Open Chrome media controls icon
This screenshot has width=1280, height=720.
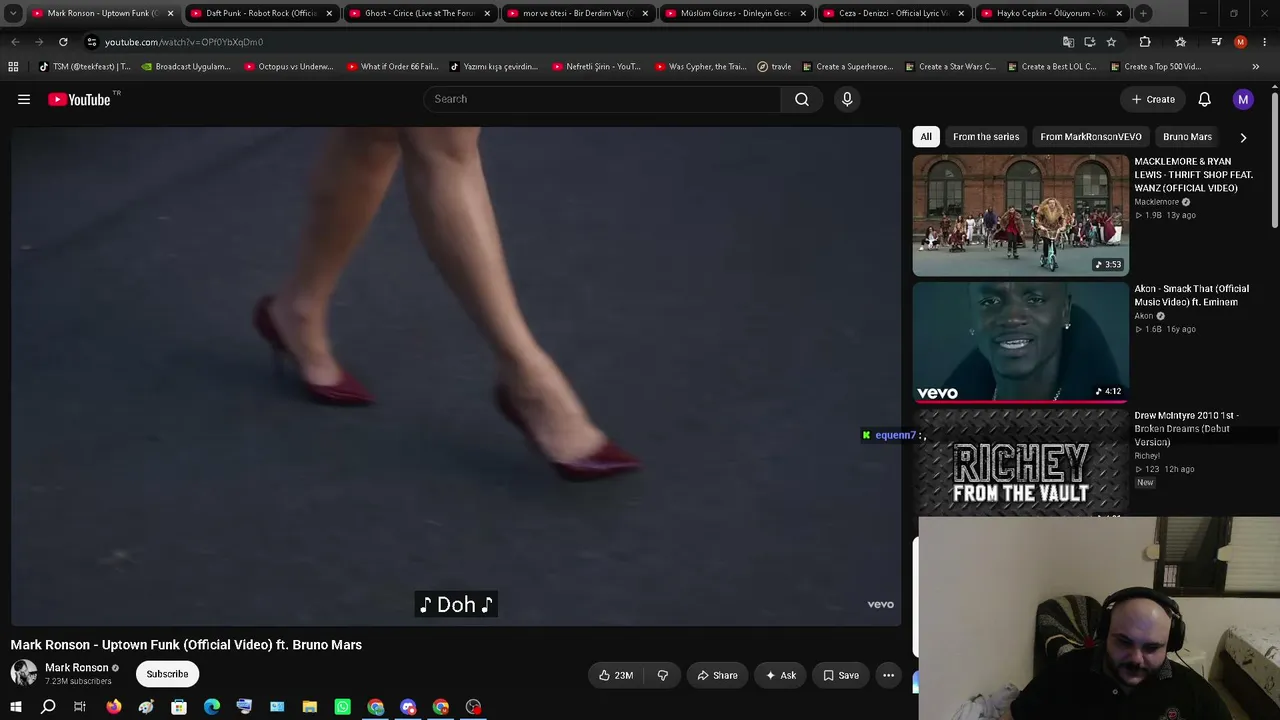[1216, 42]
